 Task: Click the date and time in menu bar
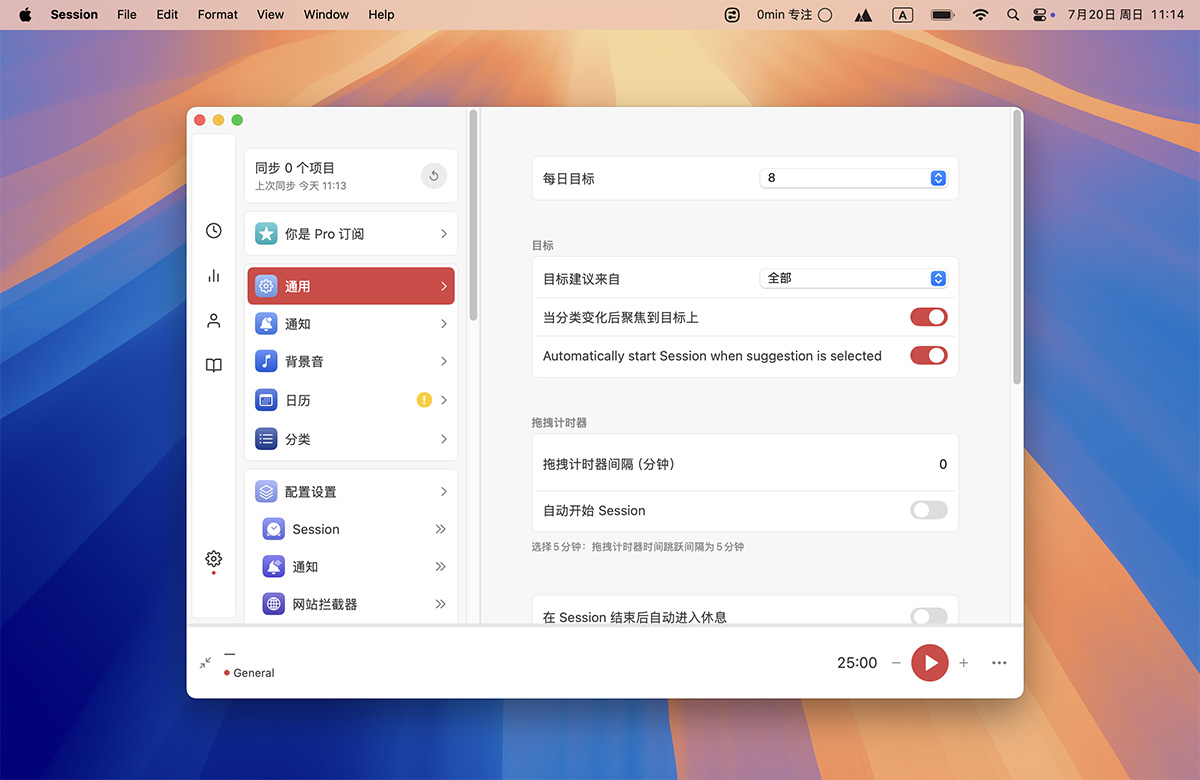pyautogui.click(x=1126, y=15)
